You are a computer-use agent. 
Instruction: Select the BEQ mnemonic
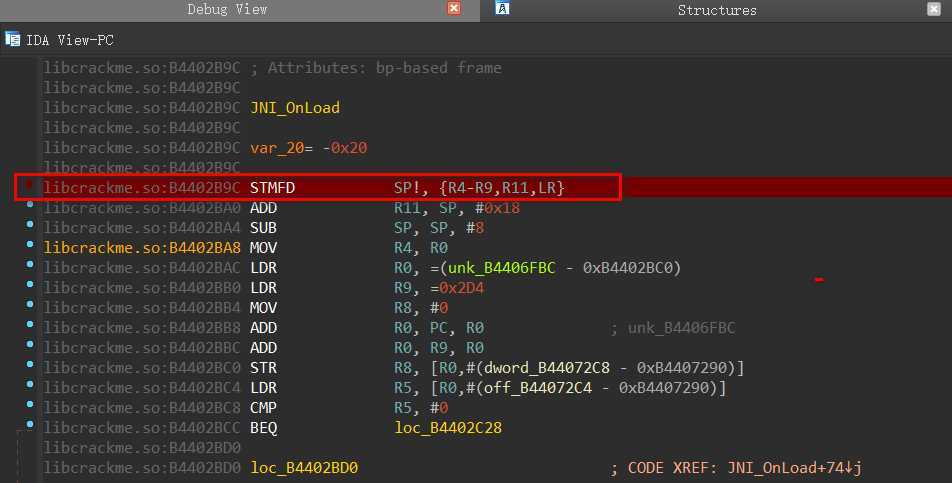(x=264, y=428)
